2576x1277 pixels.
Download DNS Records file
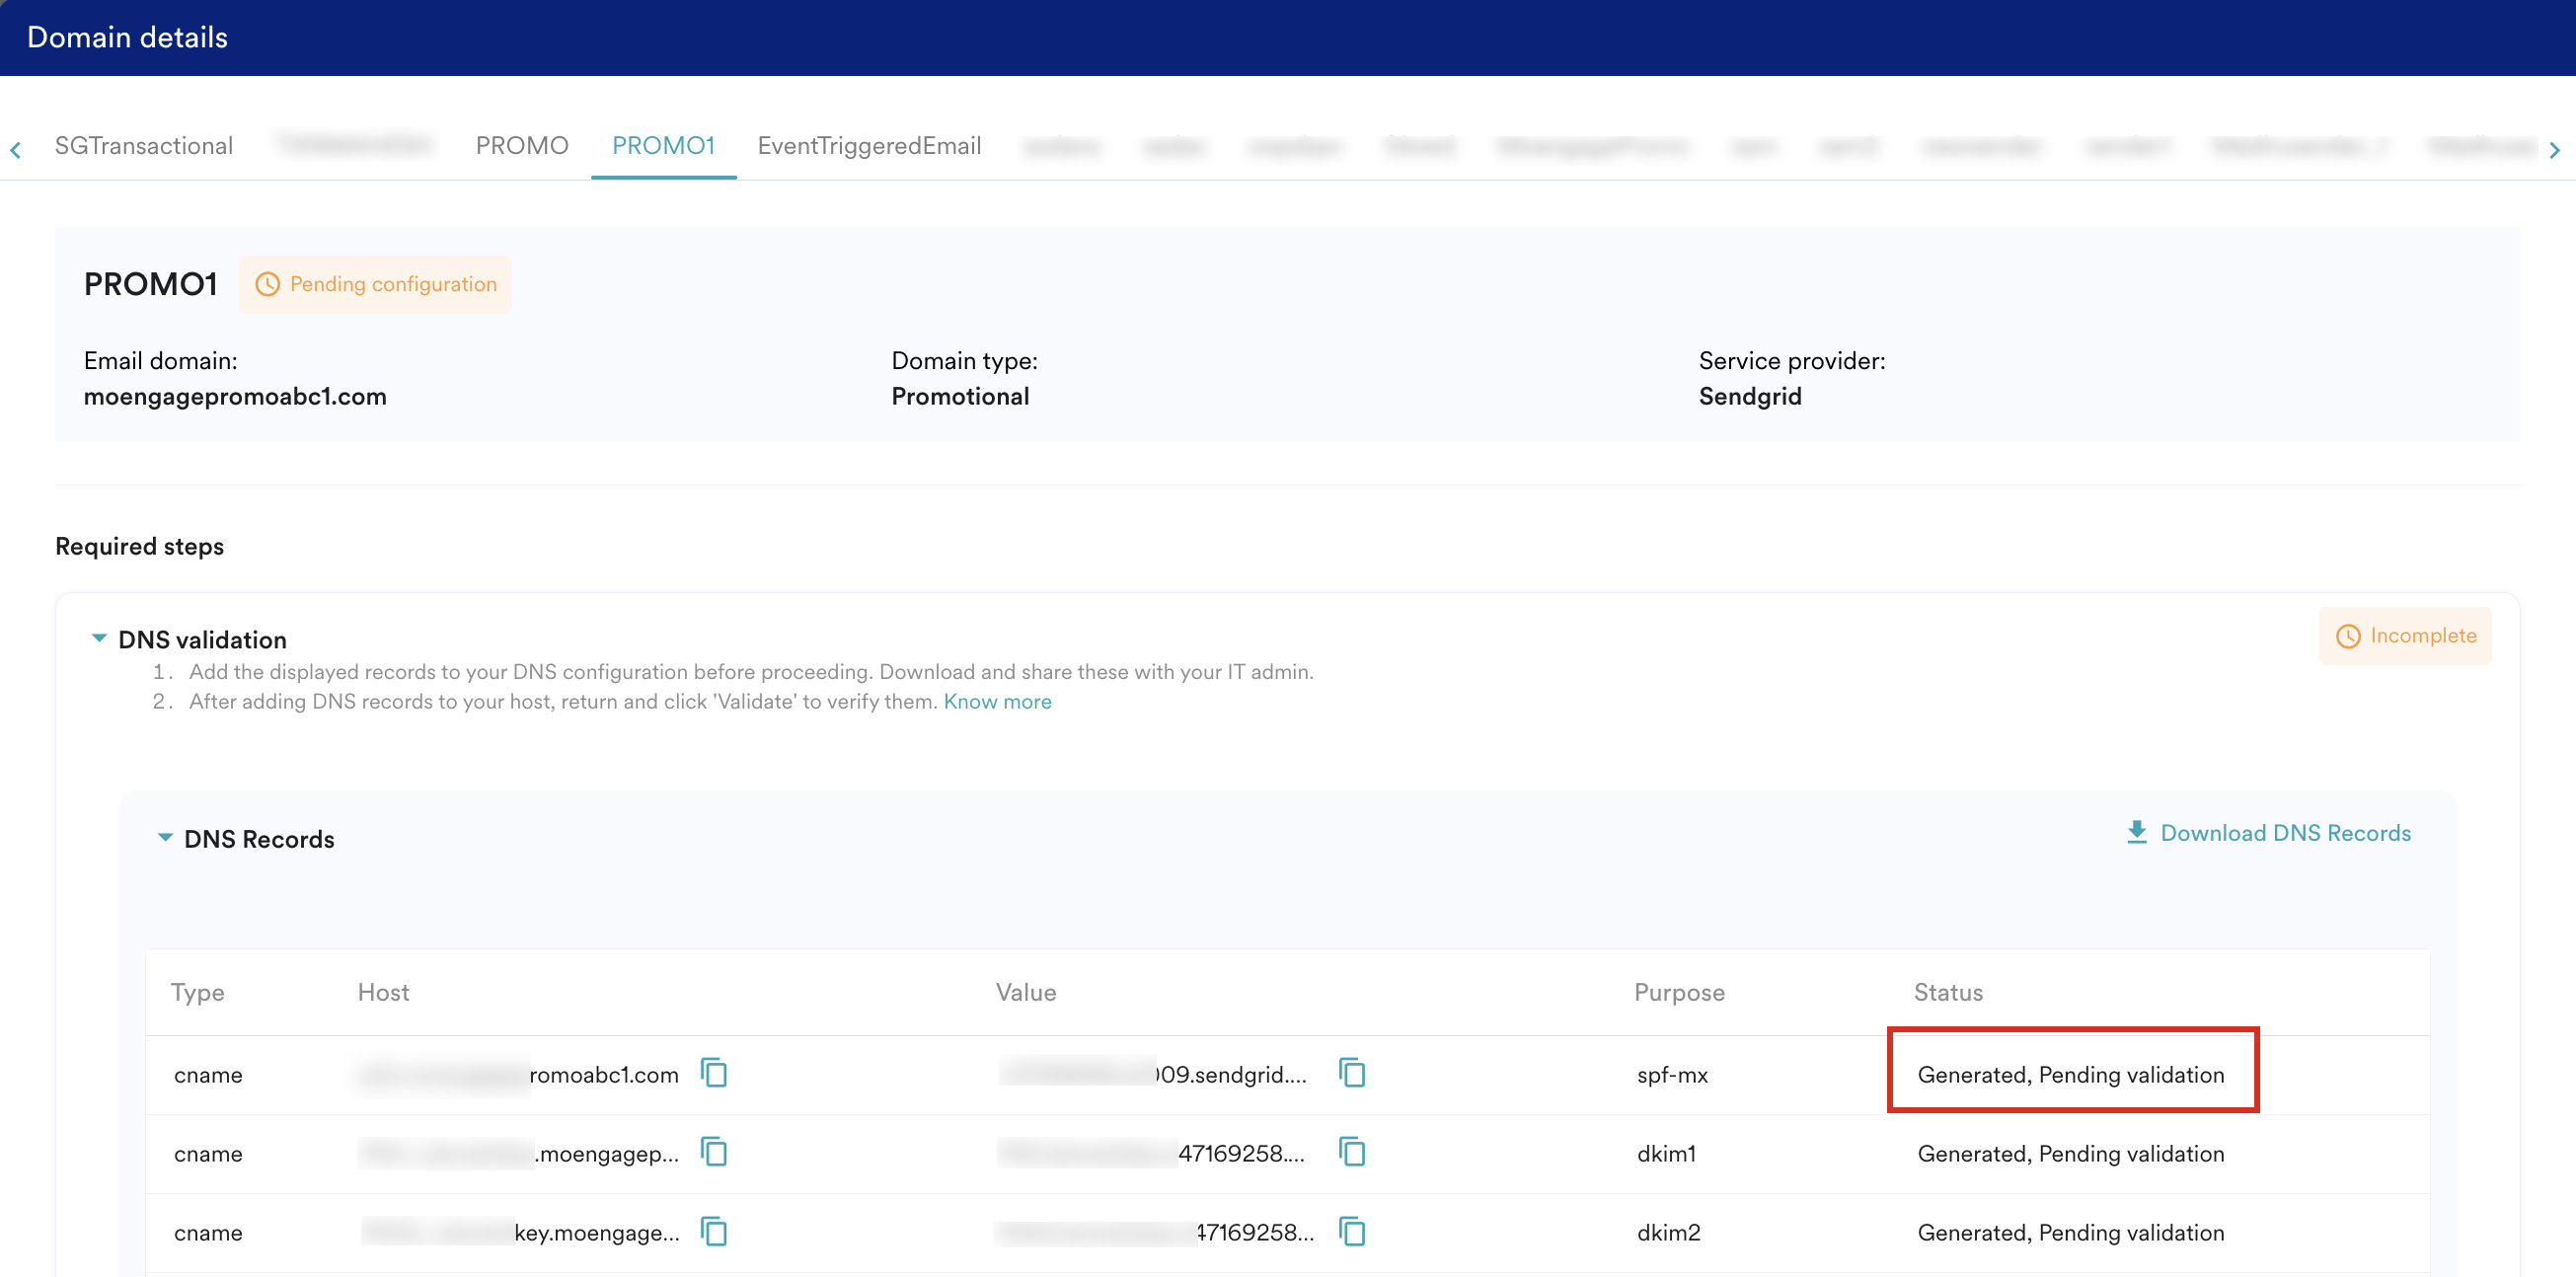[2268, 833]
